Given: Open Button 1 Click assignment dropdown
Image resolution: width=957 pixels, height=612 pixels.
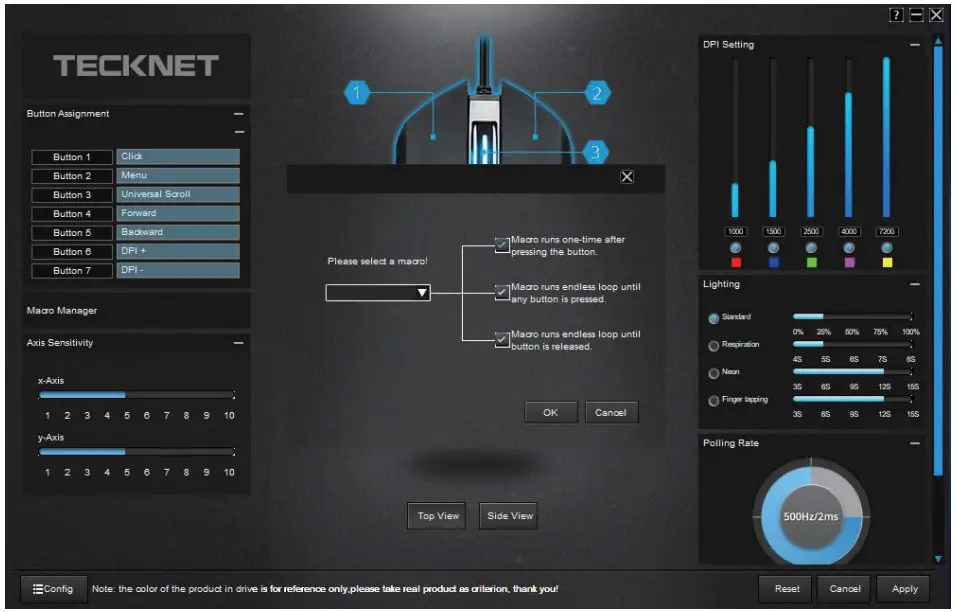Looking at the screenshot, I should coord(178,157).
